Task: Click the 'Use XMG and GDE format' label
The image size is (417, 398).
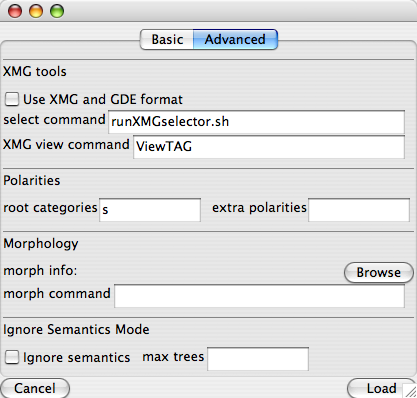Action: click(x=103, y=100)
